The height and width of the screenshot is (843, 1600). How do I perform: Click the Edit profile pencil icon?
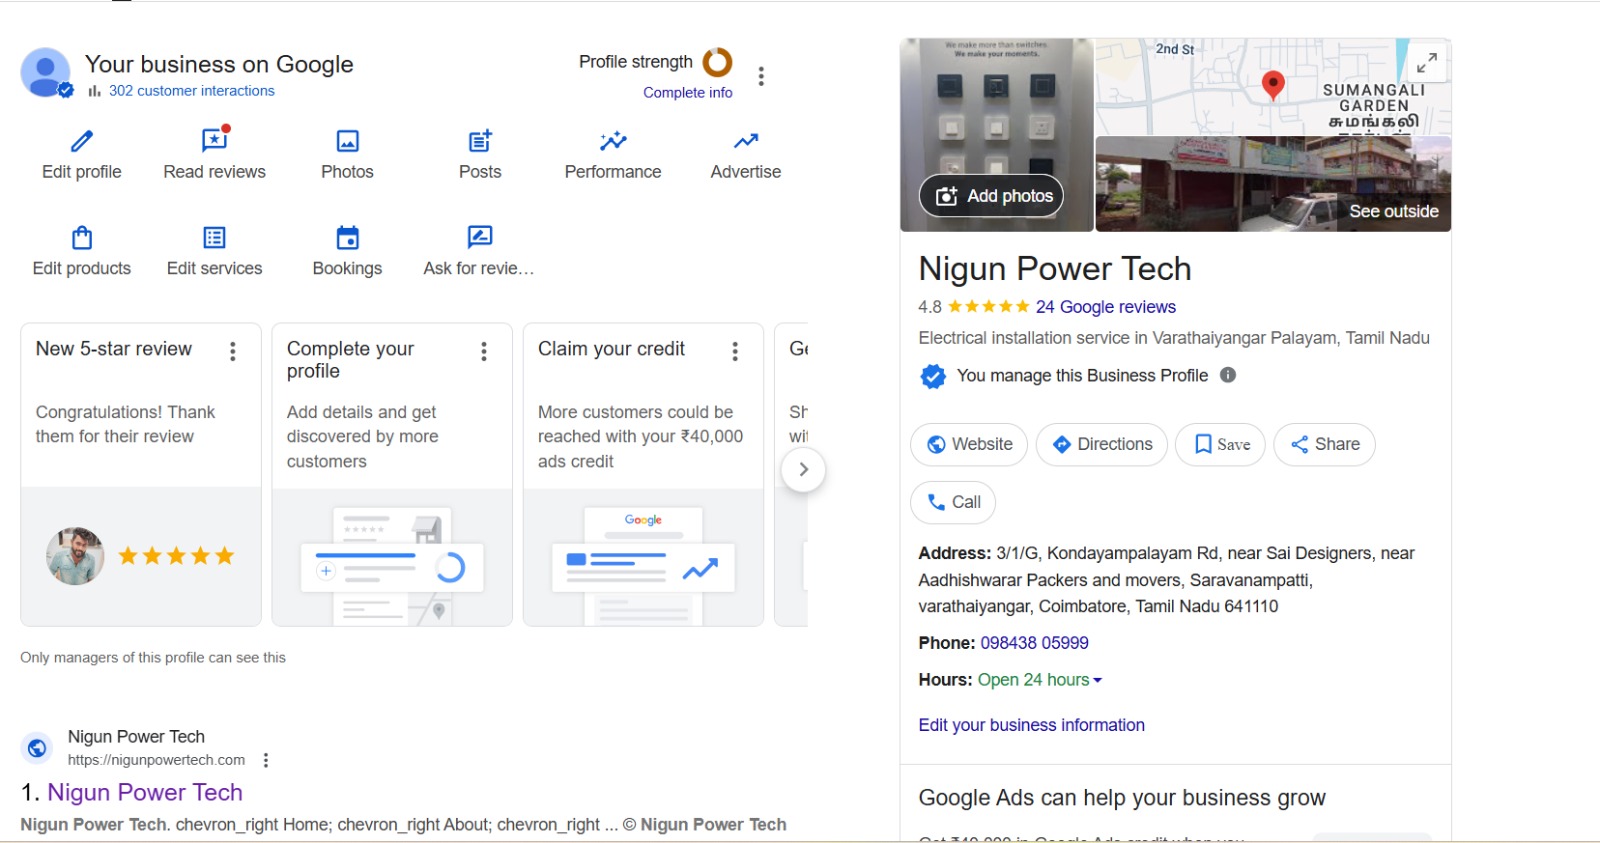[x=82, y=141]
